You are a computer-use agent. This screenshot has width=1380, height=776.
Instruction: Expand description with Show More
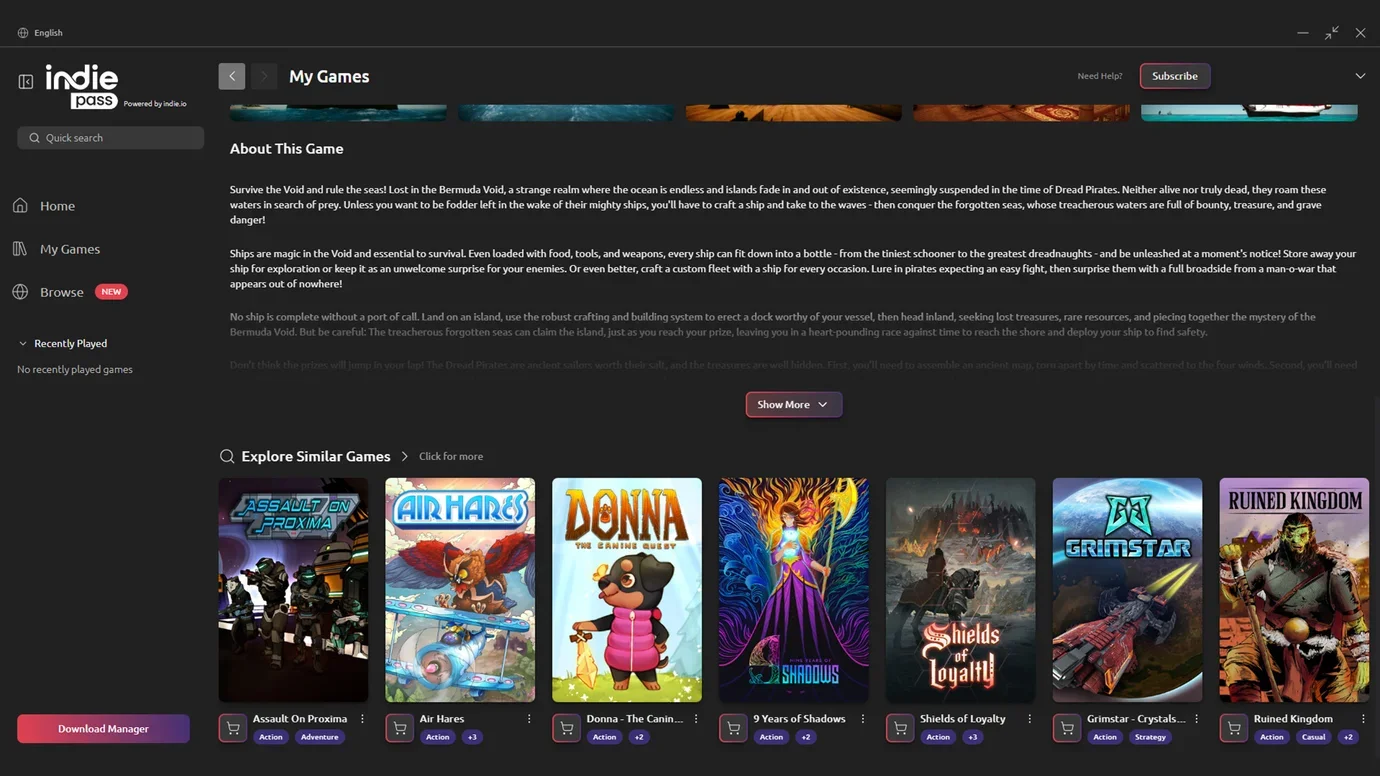pos(793,405)
